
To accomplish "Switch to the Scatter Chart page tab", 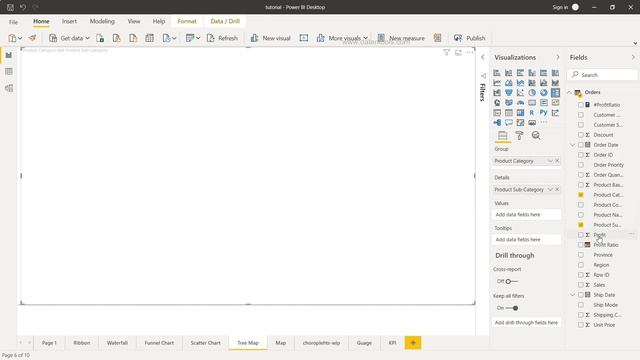I will click(205, 343).
